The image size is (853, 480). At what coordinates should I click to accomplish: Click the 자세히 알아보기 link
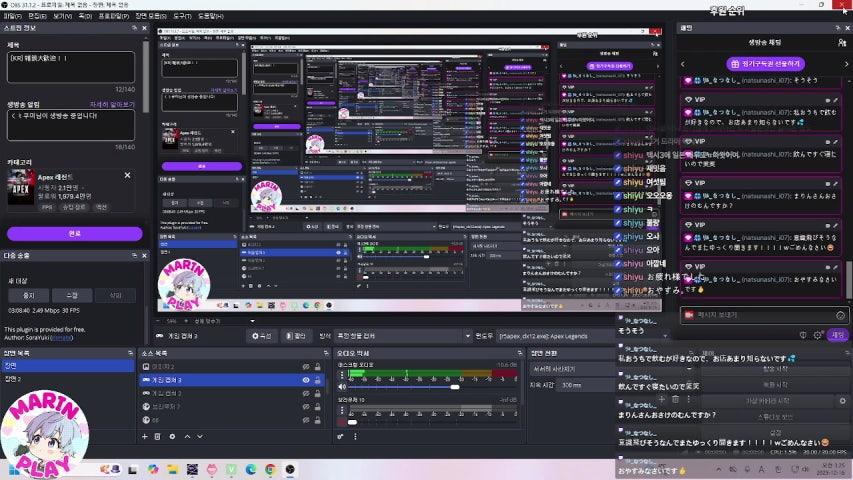coord(112,103)
